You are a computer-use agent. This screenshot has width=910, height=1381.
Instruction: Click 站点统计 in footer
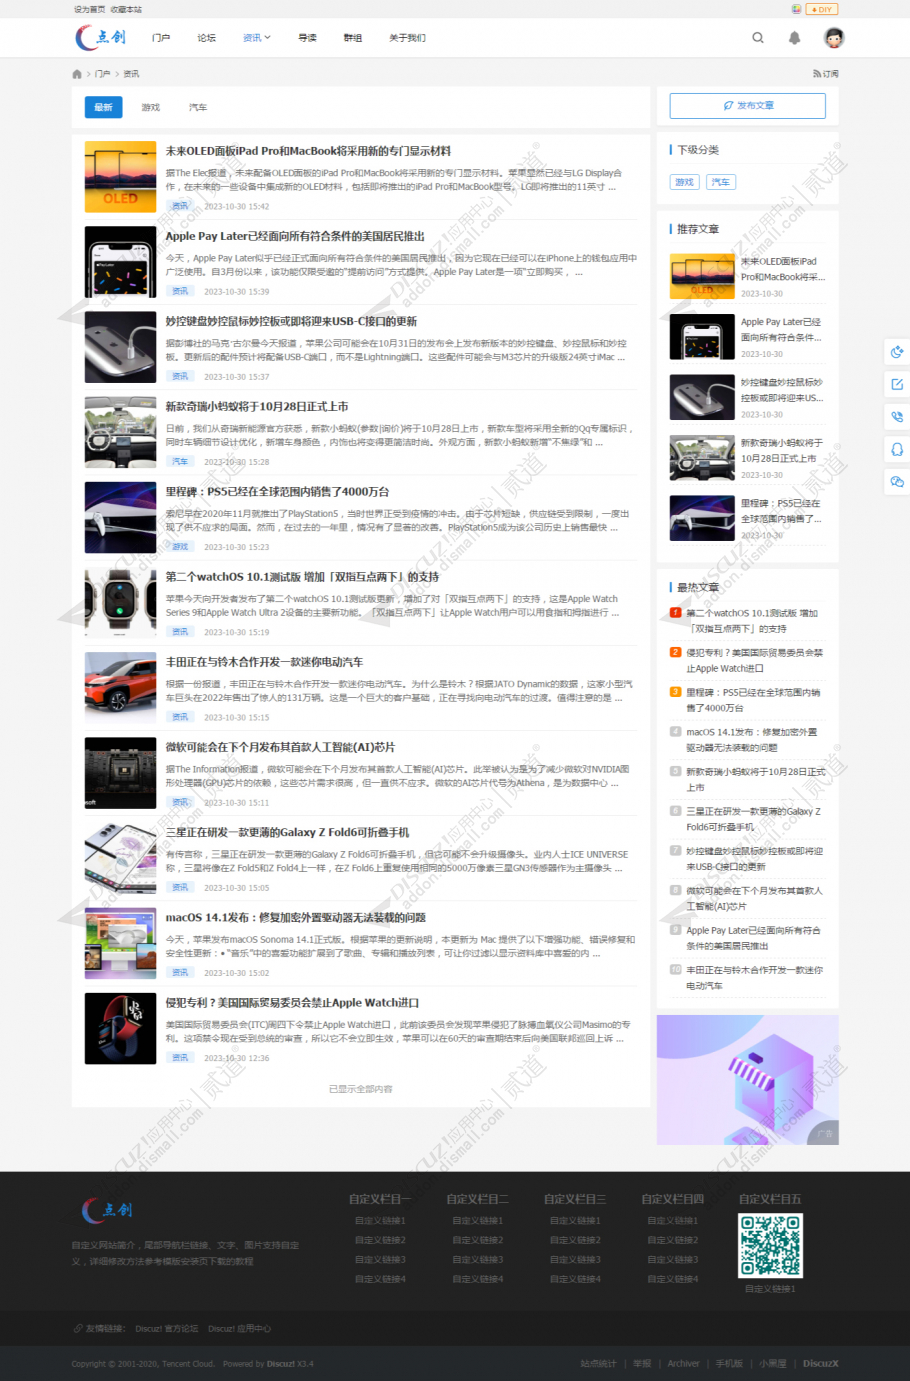point(598,1364)
